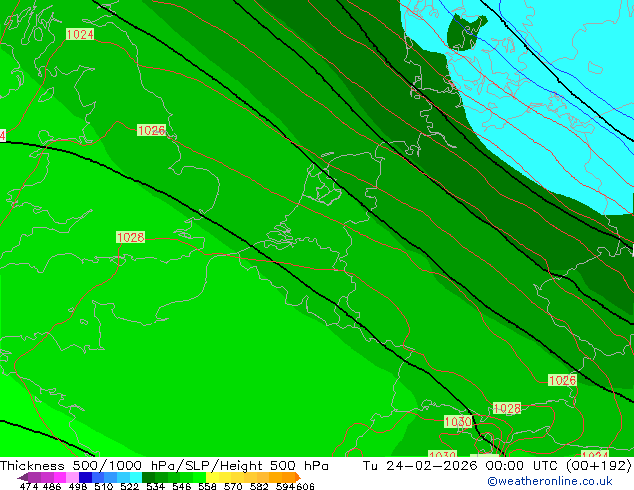Click the 1024 isobar label over Scotland

(80, 34)
